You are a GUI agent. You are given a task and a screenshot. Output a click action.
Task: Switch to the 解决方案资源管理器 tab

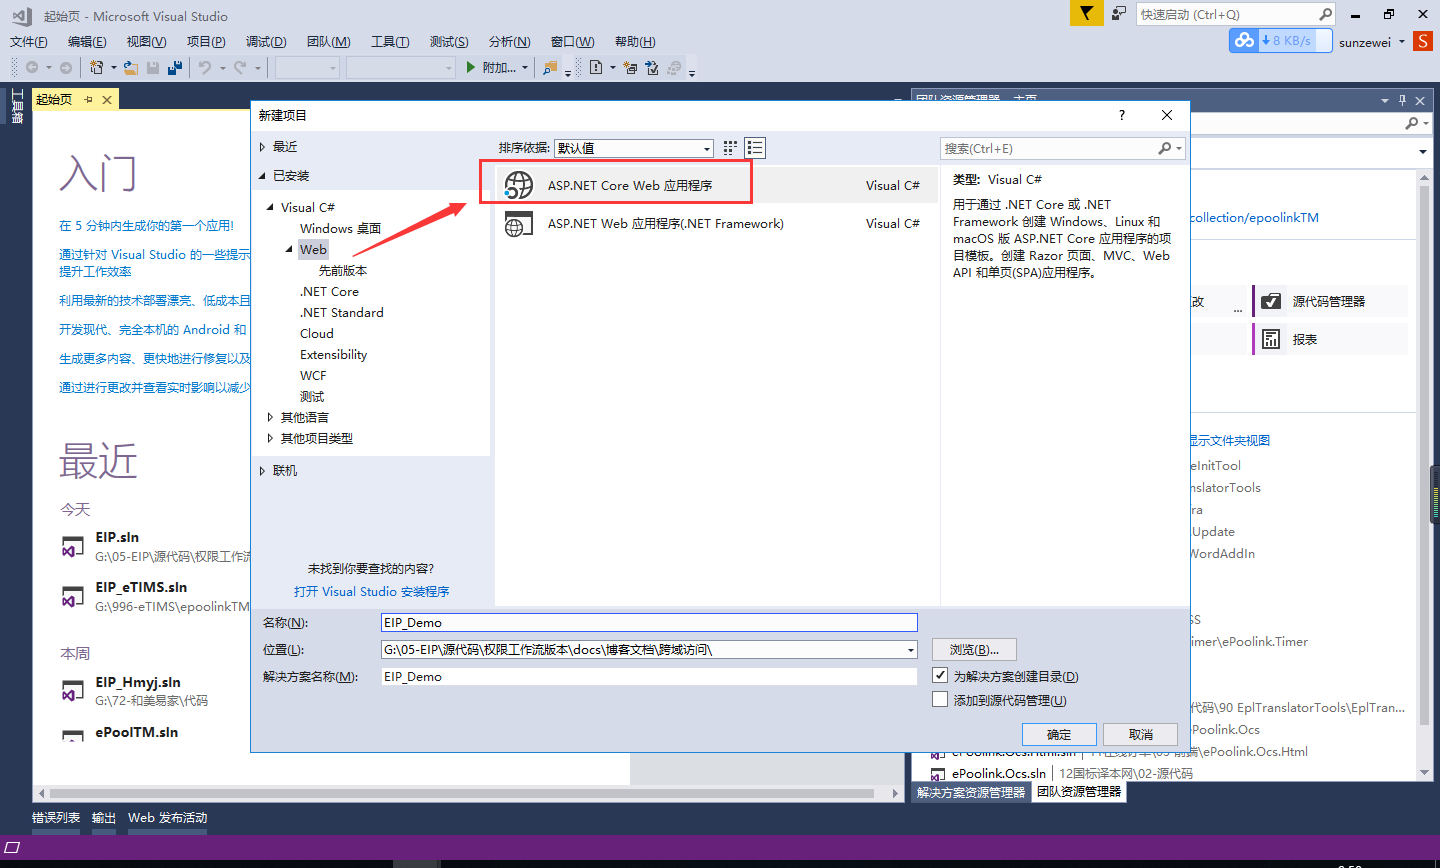(971, 792)
